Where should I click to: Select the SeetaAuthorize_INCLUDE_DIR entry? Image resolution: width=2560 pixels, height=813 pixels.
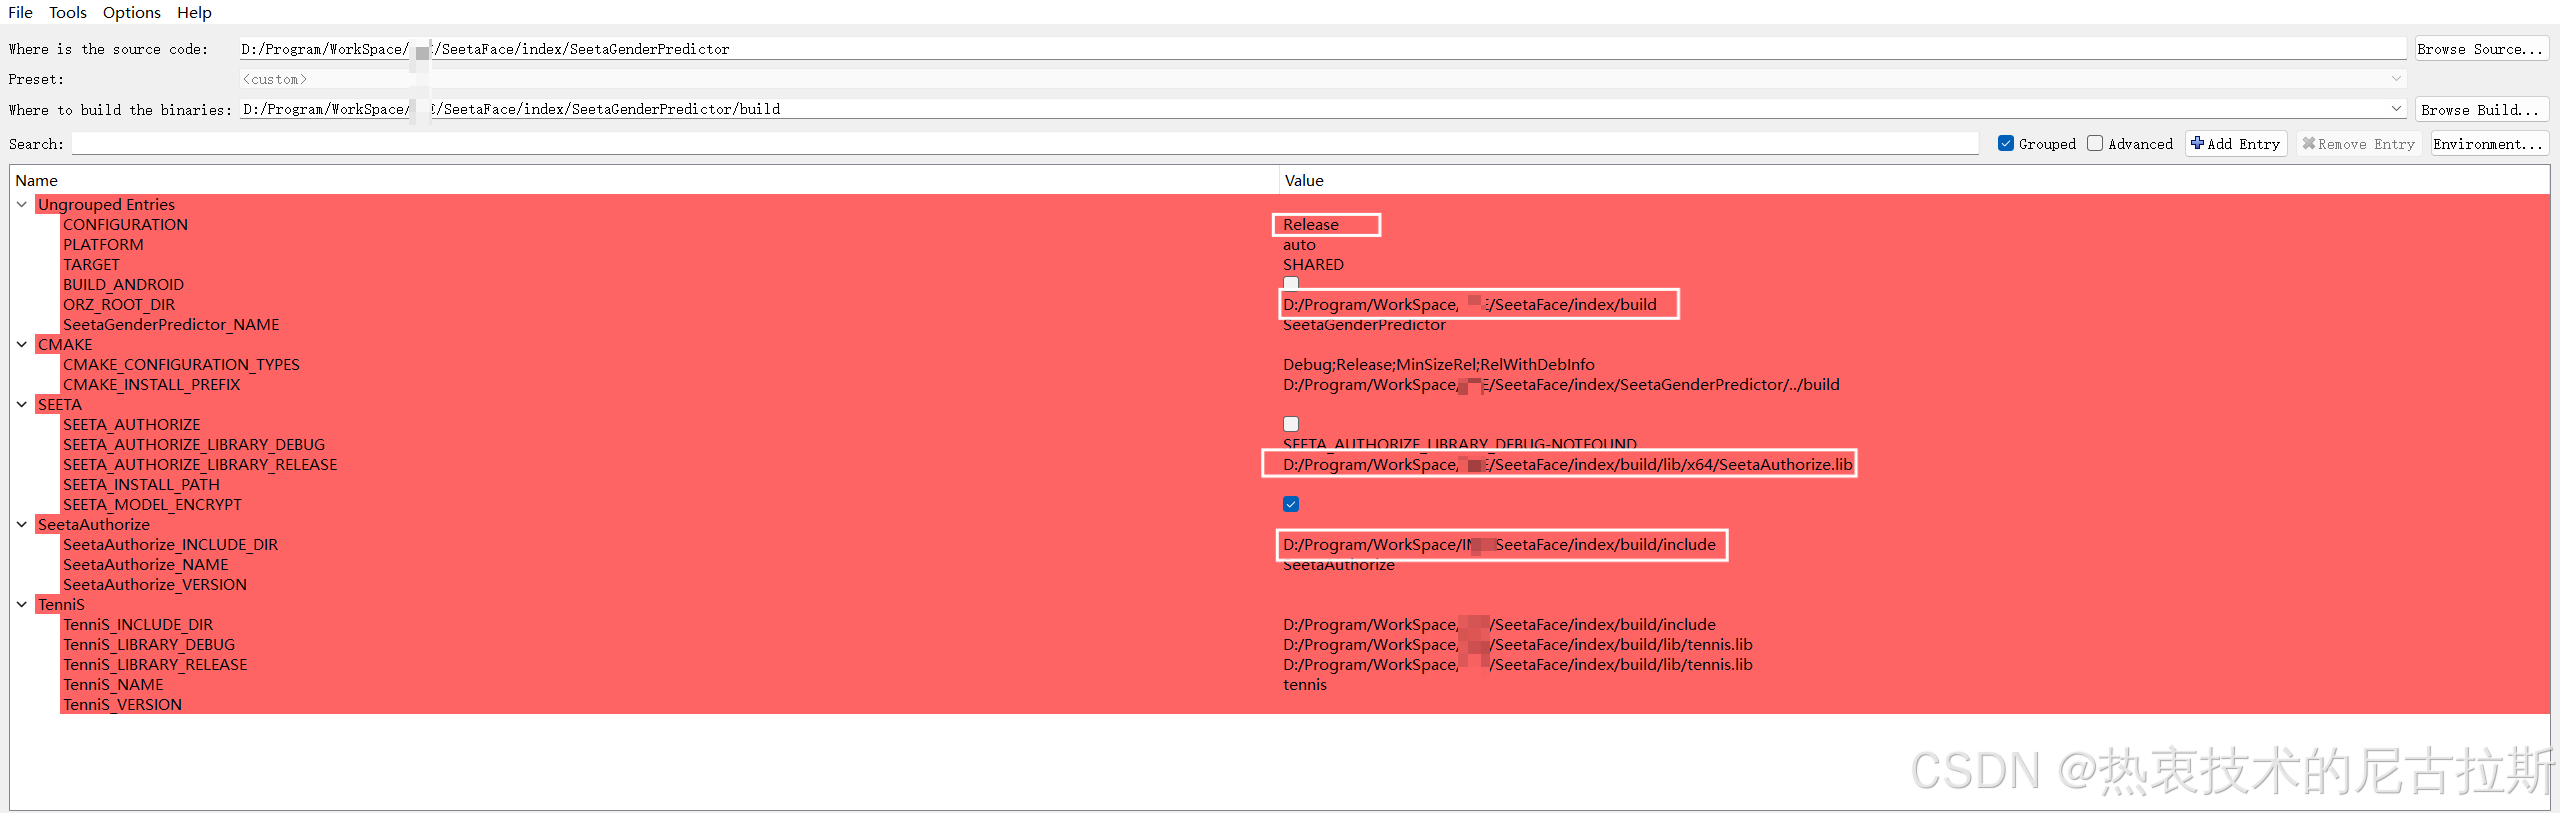pyautogui.click(x=170, y=544)
